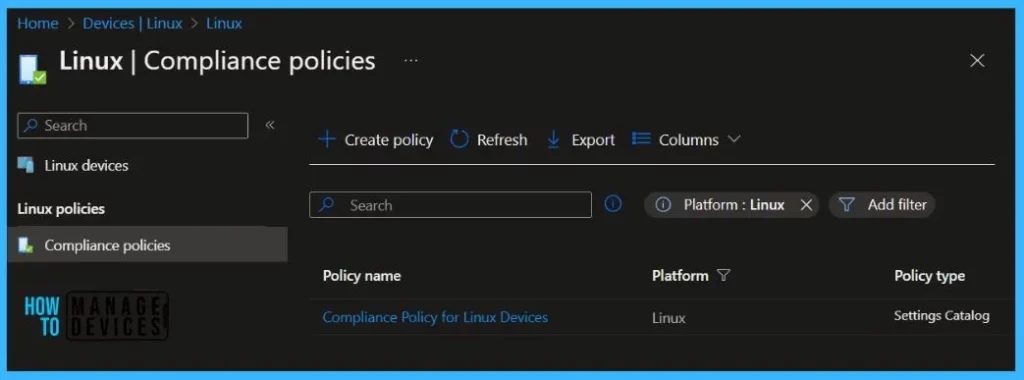Click the Export label
Image resolution: width=1024 pixels, height=380 pixels.
[593, 140]
